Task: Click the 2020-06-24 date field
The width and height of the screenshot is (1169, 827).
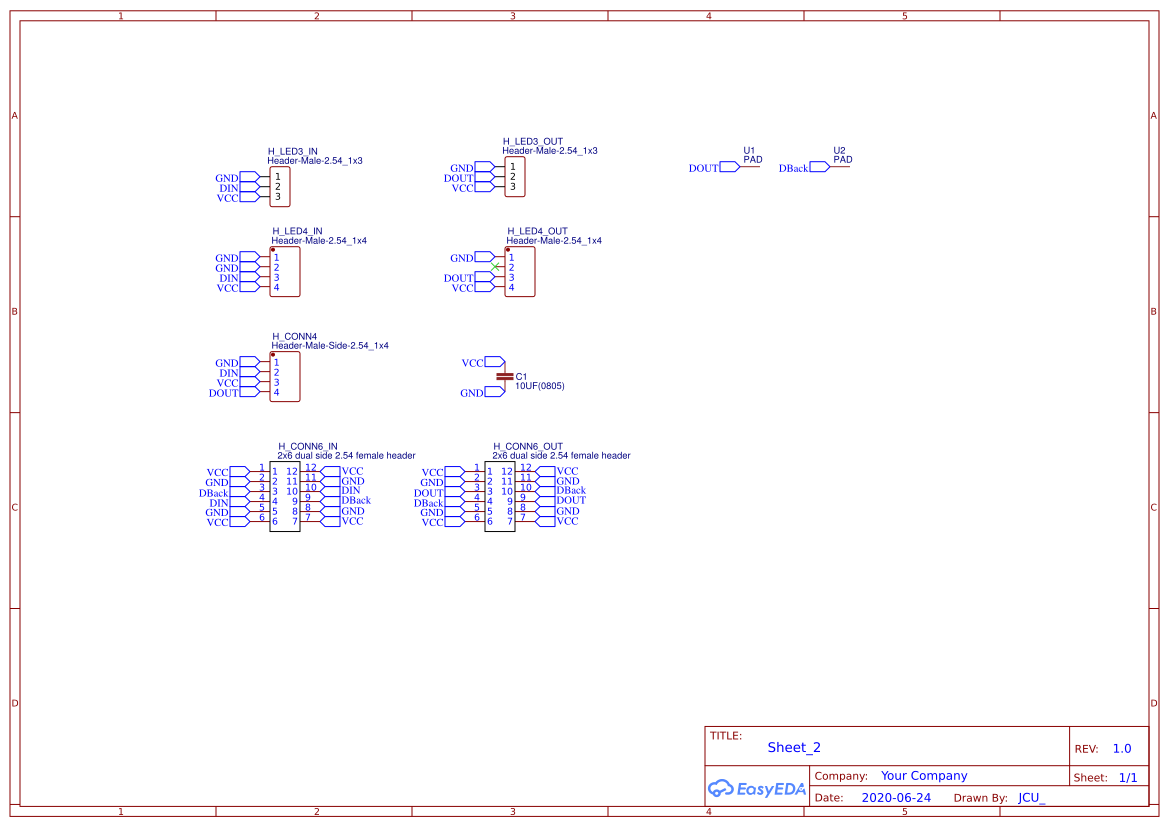Action: point(896,797)
